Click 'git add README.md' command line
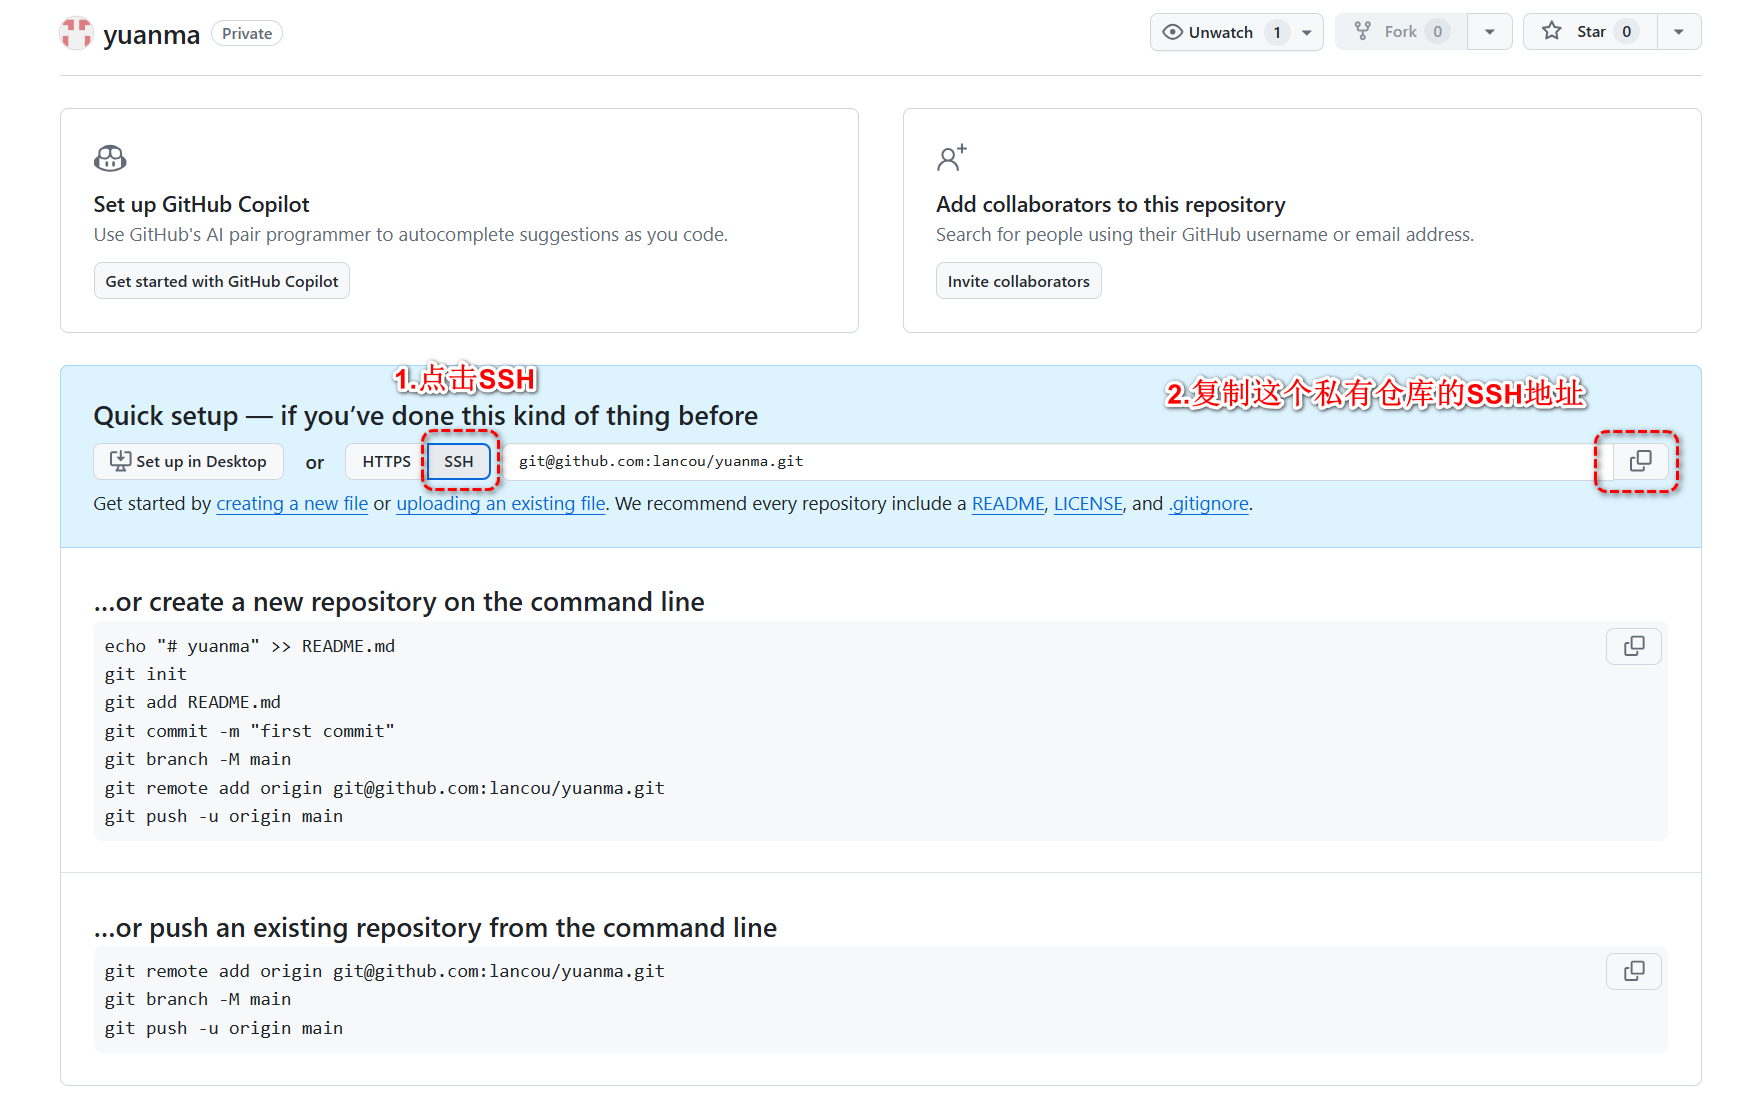This screenshot has height=1107, width=1746. pyautogui.click(x=193, y=702)
